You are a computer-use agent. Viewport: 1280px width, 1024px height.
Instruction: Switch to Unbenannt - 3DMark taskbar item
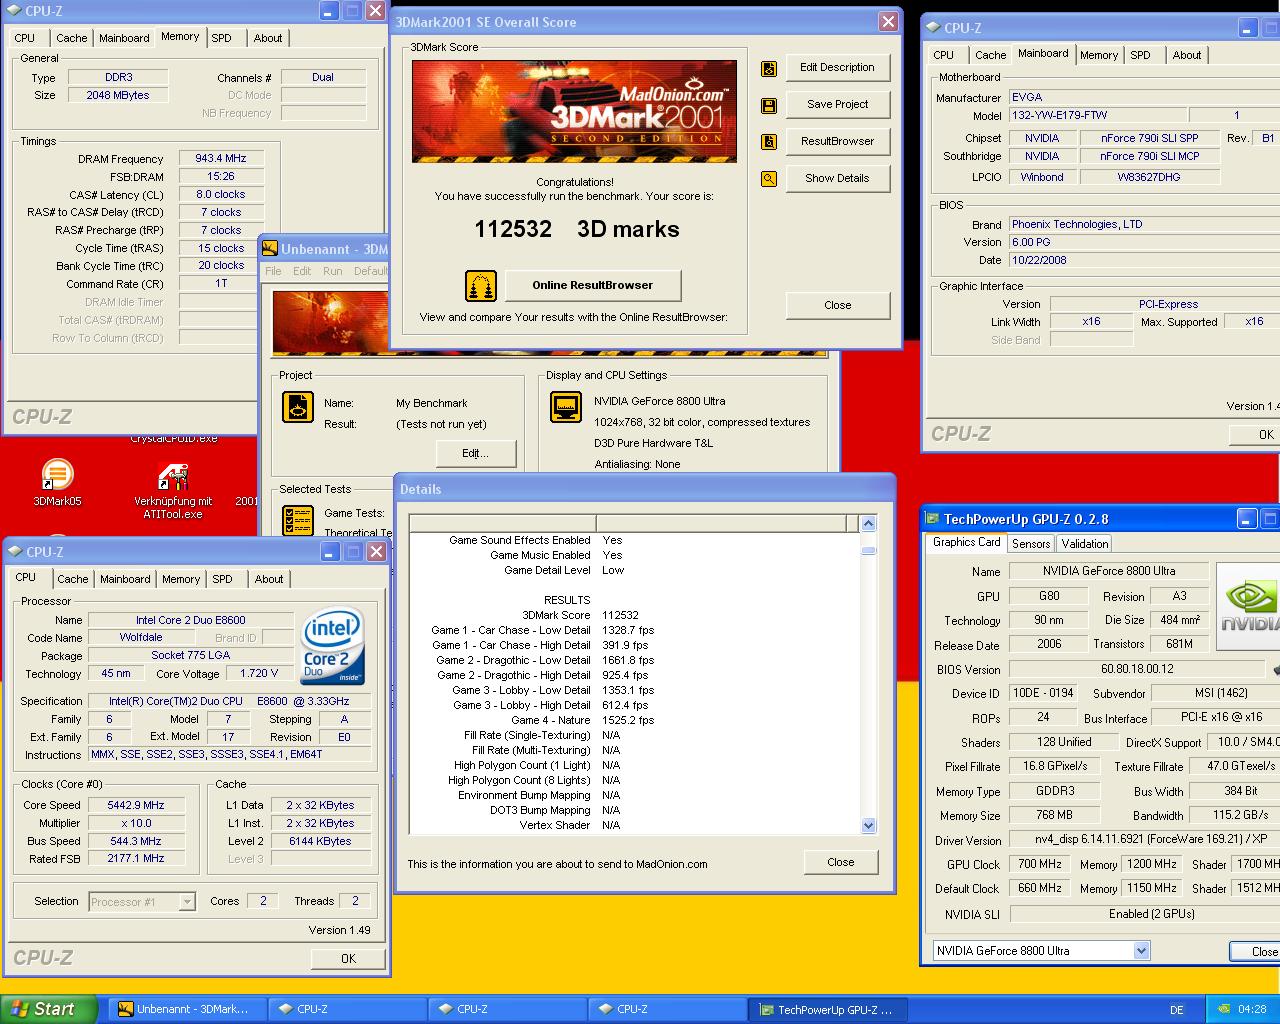(188, 1009)
